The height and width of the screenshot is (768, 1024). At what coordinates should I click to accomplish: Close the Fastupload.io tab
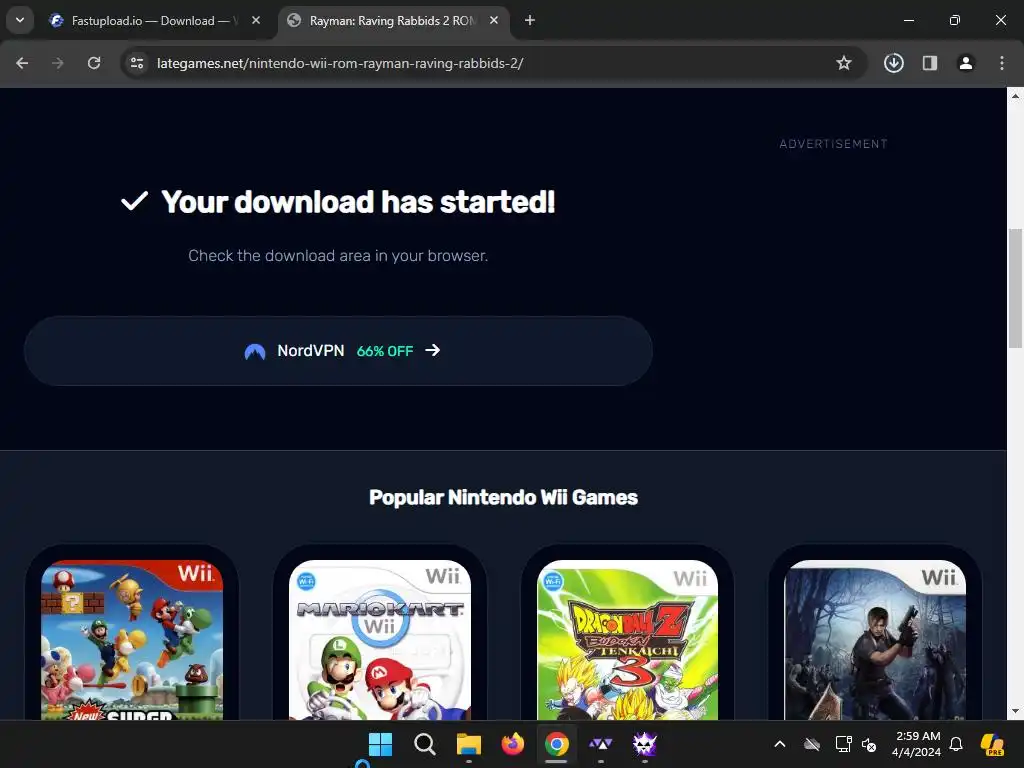[256, 20]
